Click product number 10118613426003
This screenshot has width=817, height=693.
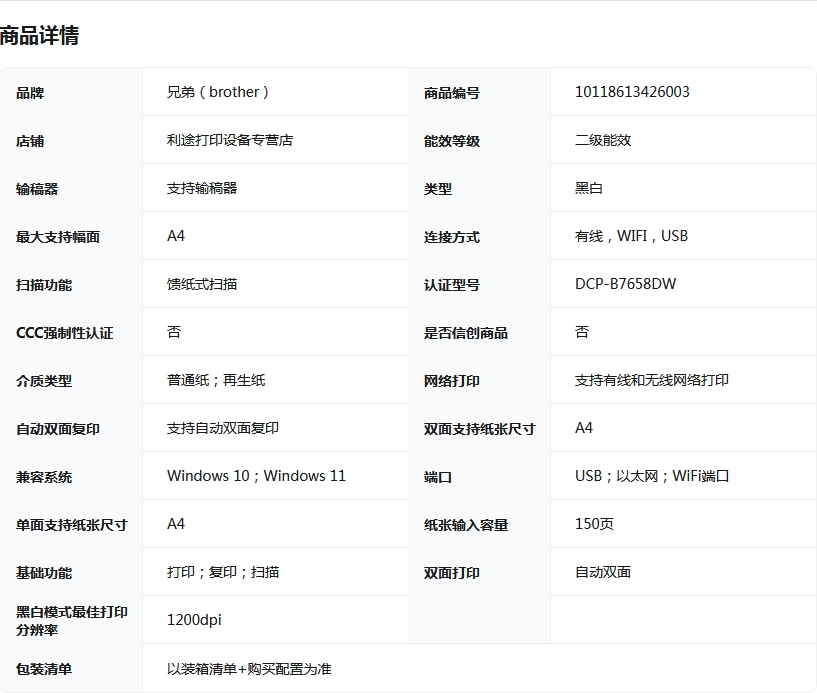click(632, 92)
